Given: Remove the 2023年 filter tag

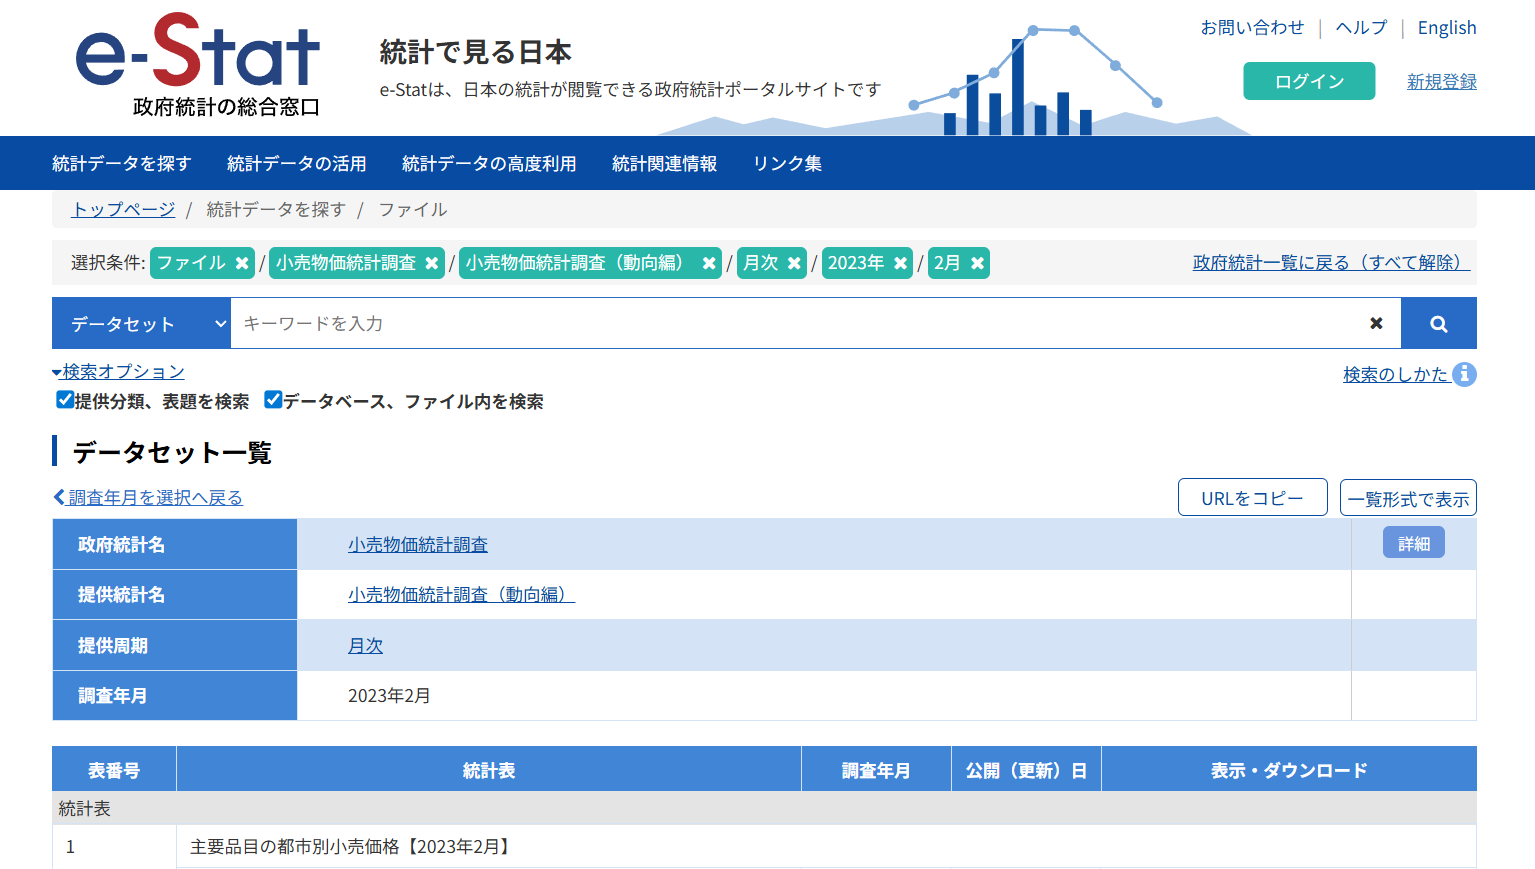Looking at the screenshot, I should (900, 263).
